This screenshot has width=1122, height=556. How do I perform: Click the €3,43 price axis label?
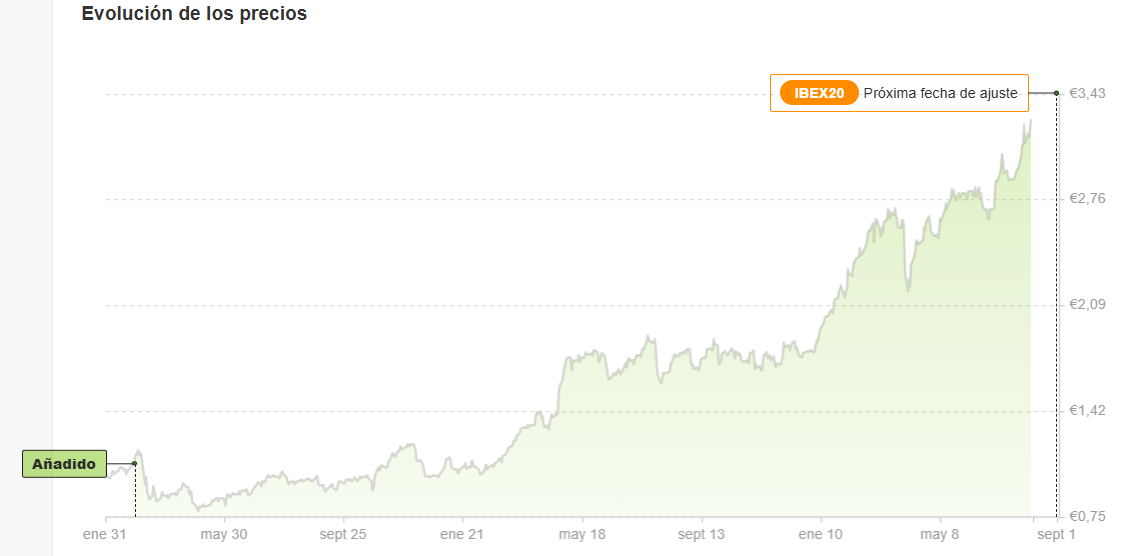[x=1087, y=93]
